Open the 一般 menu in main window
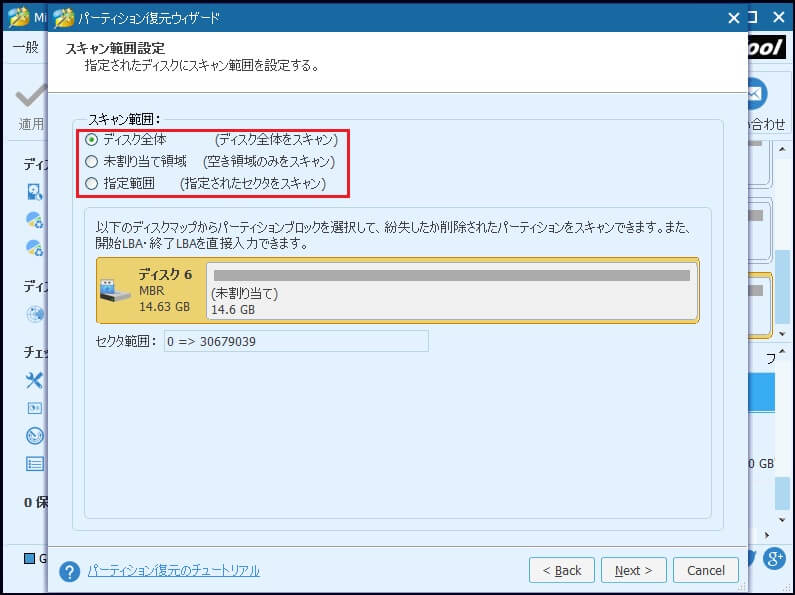This screenshot has width=795, height=595. (x=24, y=48)
